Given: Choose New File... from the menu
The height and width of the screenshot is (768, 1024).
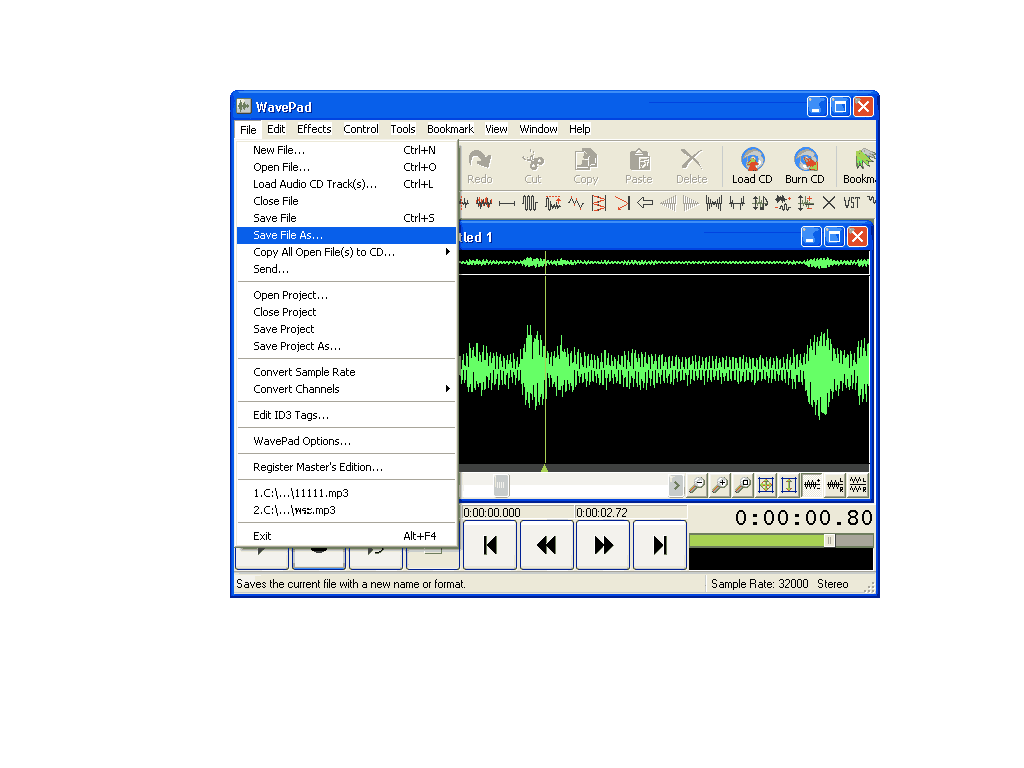Looking at the screenshot, I should coord(346,150).
